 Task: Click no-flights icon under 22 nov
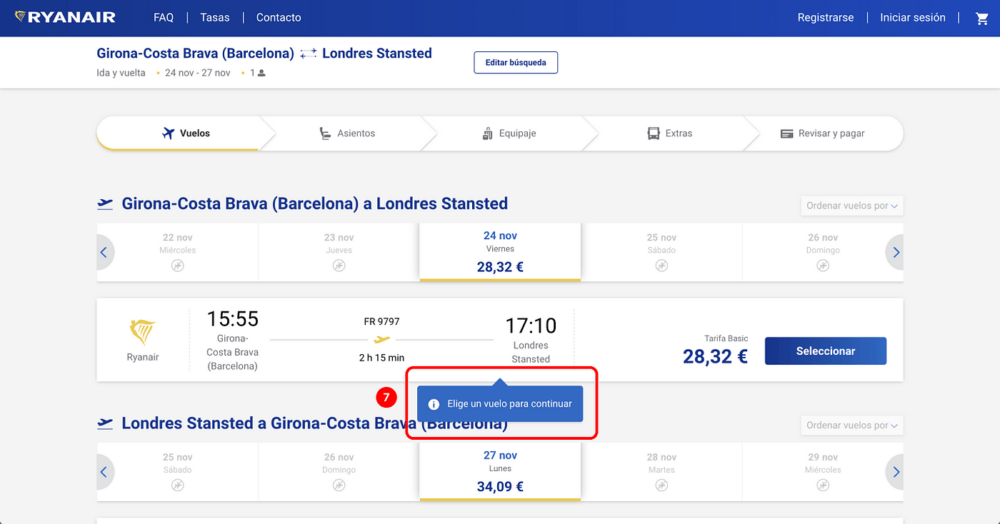177,266
